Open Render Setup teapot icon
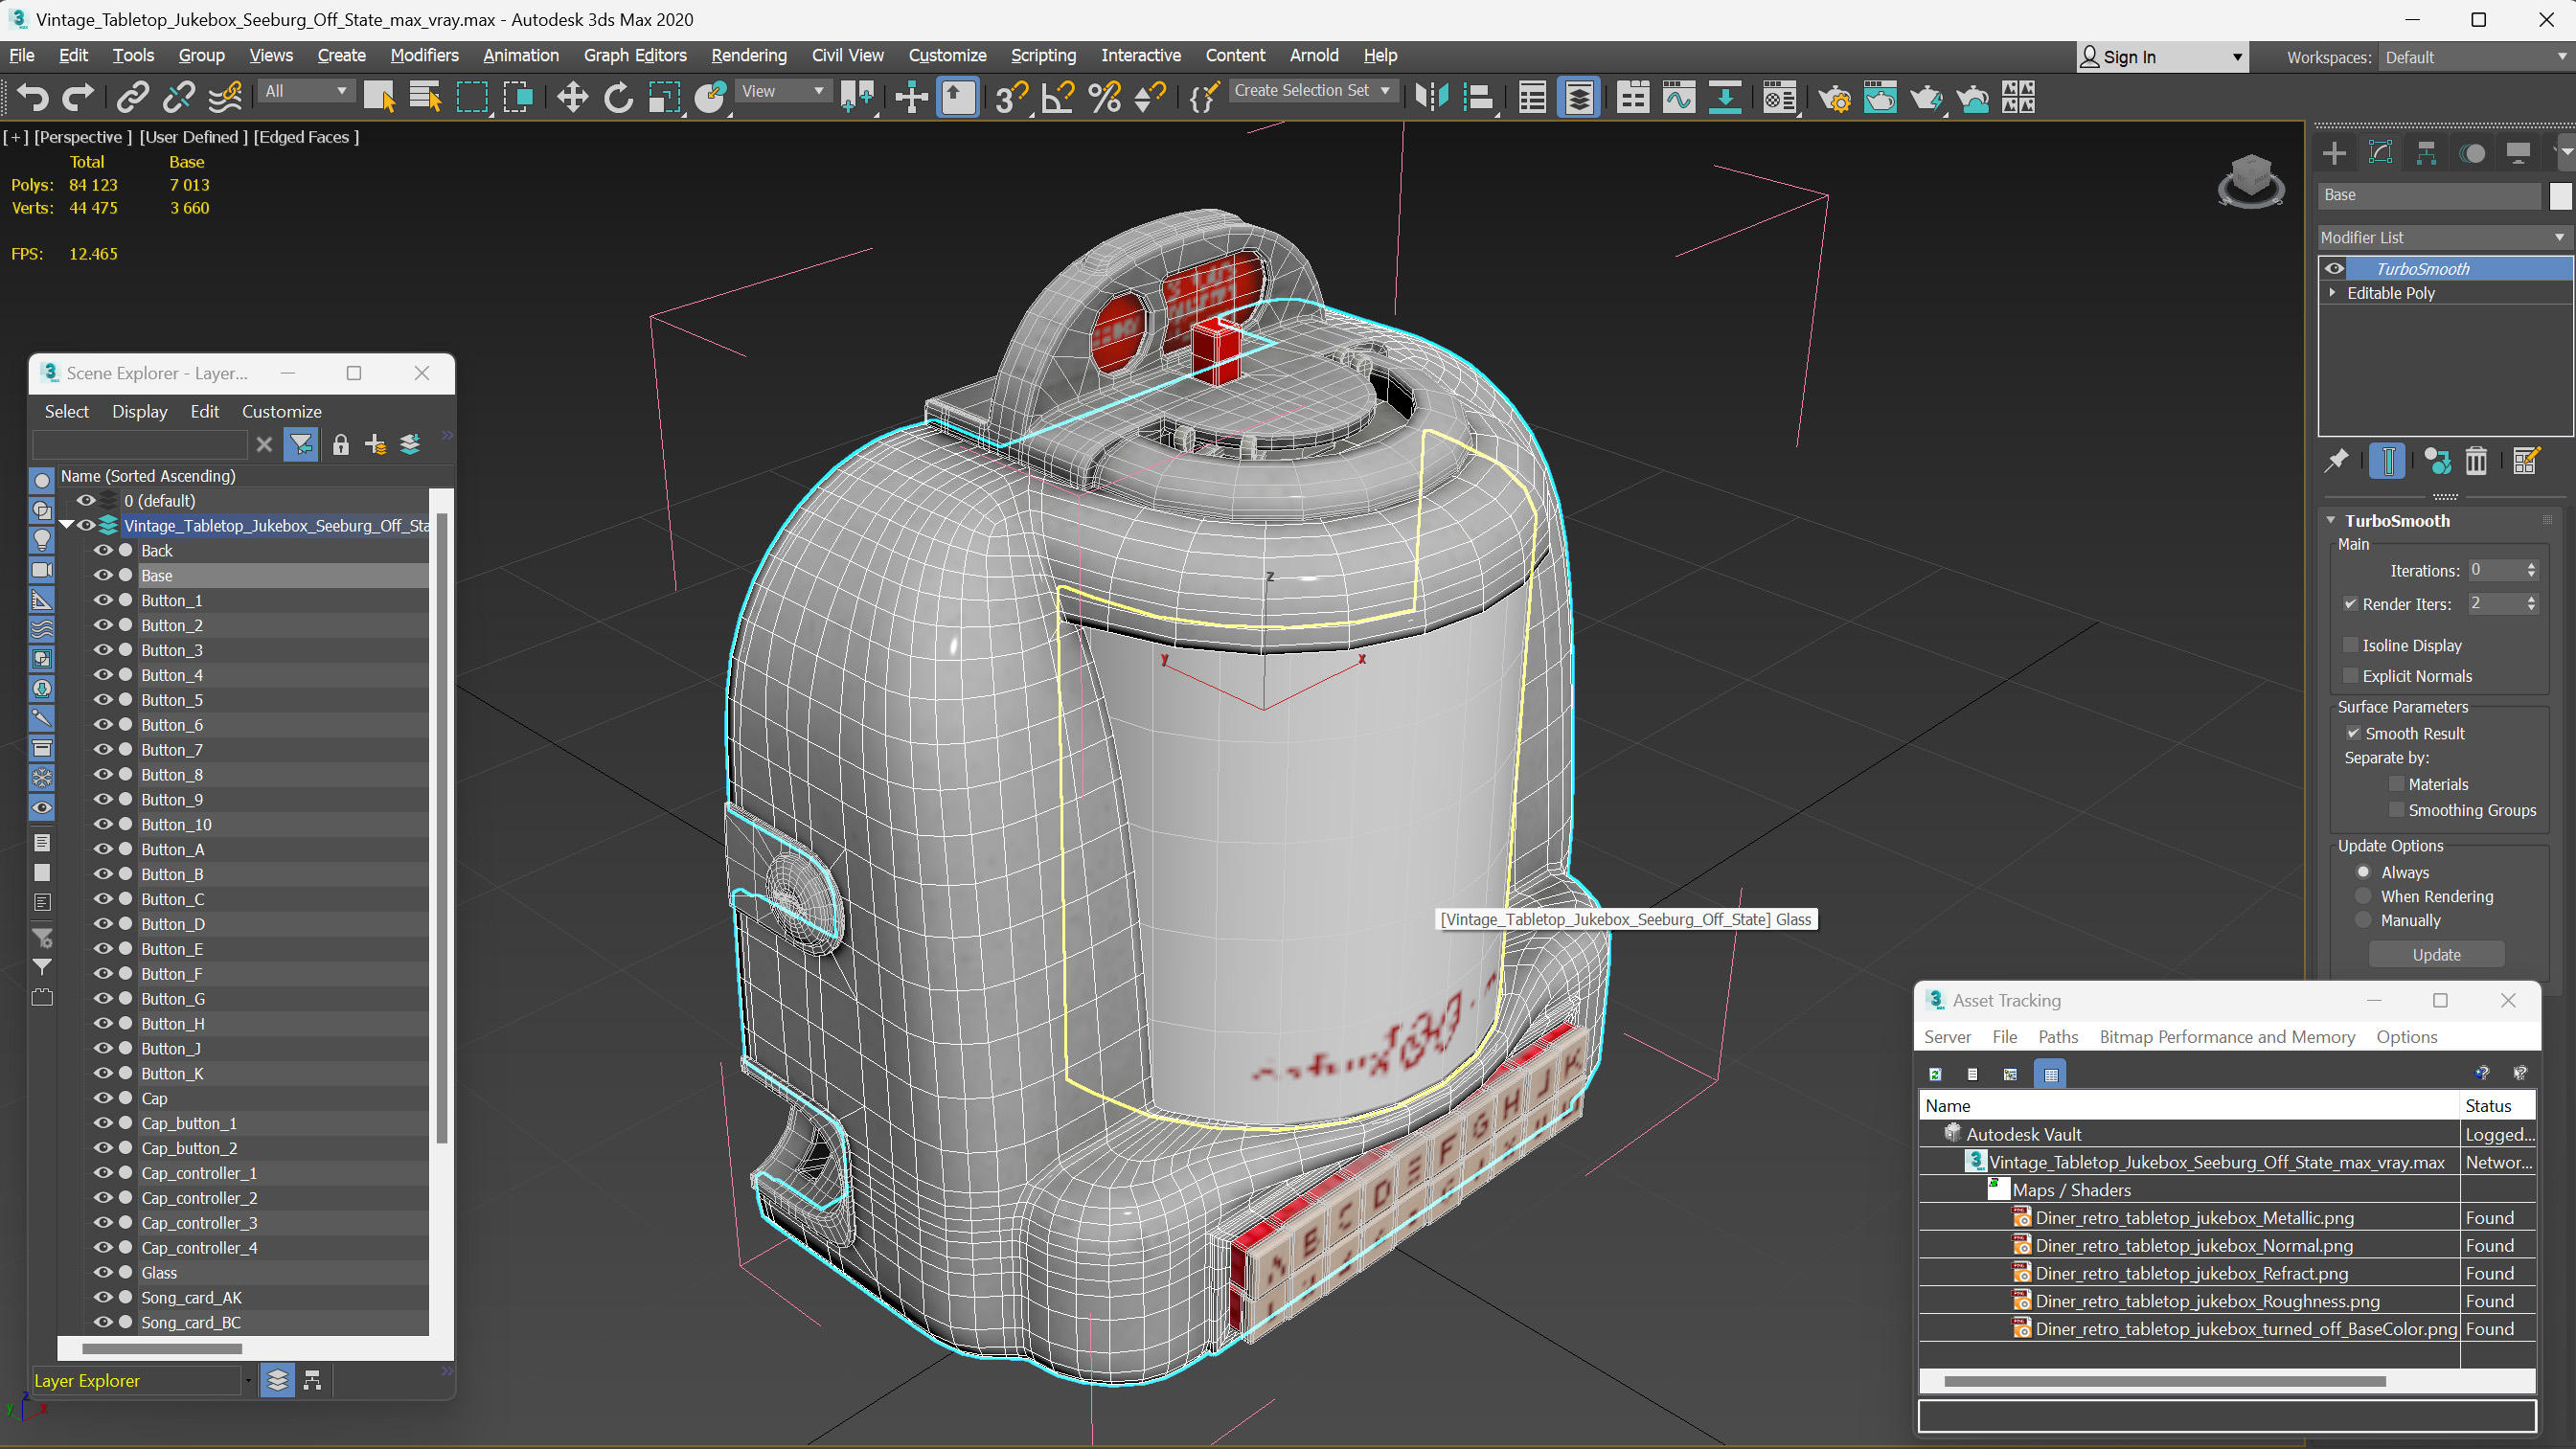 [x=1834, y=97]
